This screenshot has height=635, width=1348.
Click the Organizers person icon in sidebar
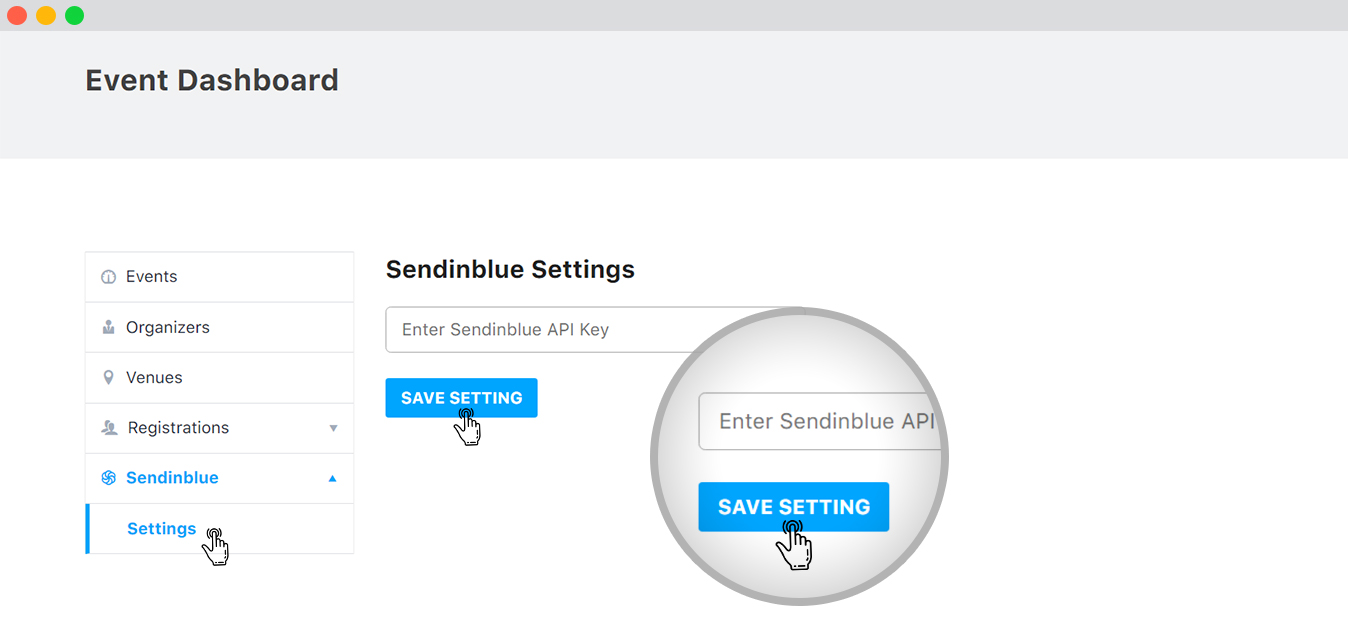point(109,327)
